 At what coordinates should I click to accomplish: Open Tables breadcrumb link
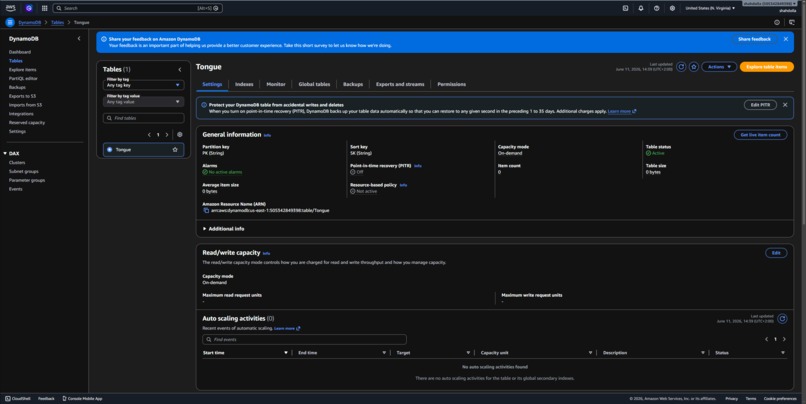point(58,23)
